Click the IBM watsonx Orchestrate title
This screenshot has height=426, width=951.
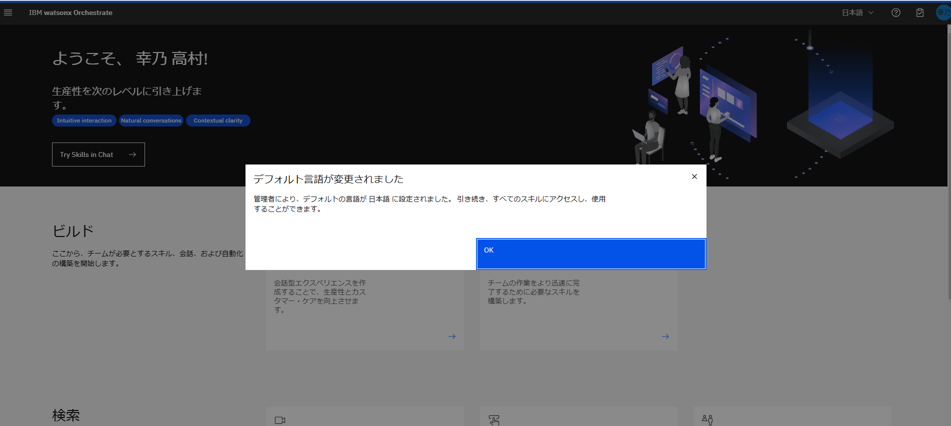tap(70, 13)
